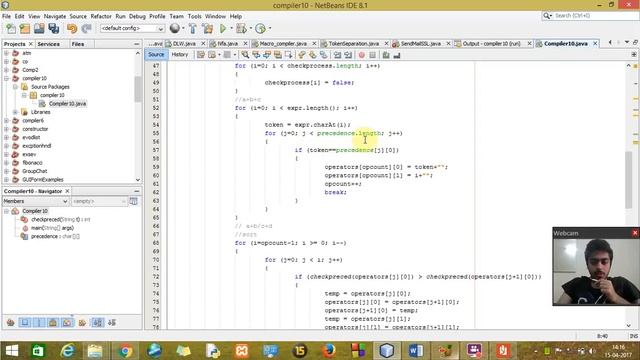Switch to the Services tab
Image resolution: width=640 pixels, height=360 pixels.
pyautogui.click(x=48, y=44)
